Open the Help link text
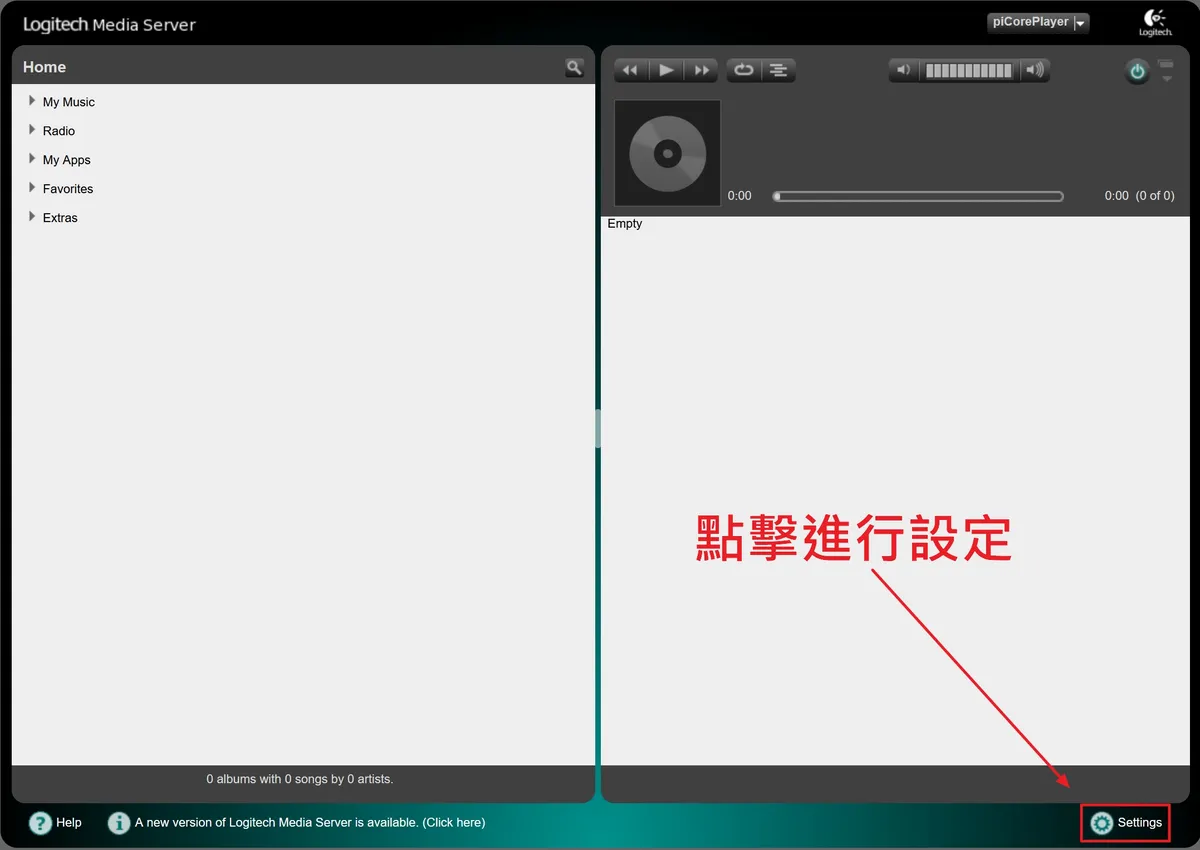Image resolution: width=1200 pixels, height=850 pixels. click(69, 823)
